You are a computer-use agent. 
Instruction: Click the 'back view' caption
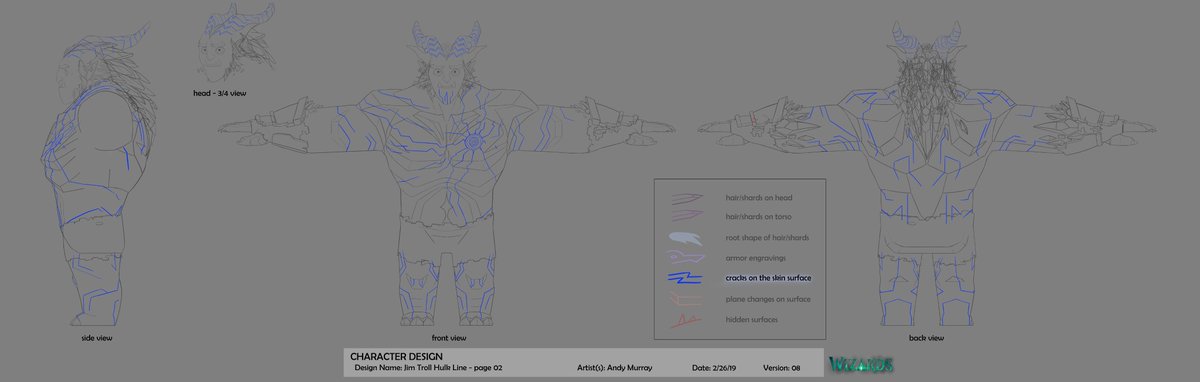click(x=926, y=338)
